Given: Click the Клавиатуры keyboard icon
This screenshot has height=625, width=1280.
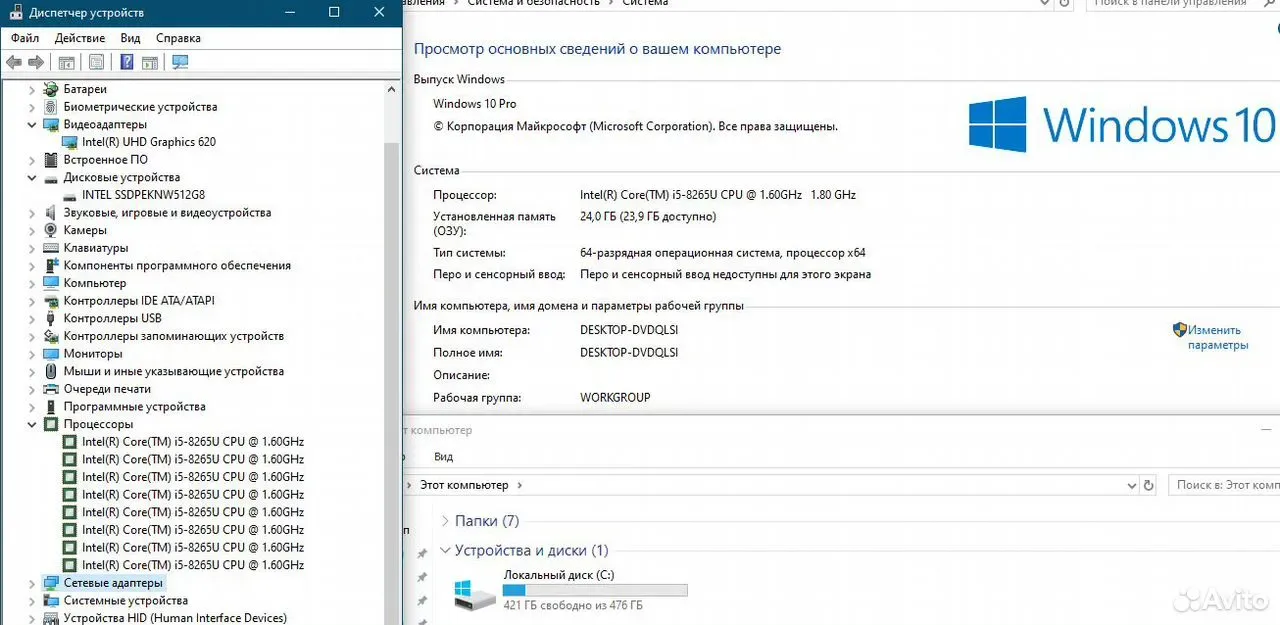Looking at the screenshot, I should click(x=51, y=248).
